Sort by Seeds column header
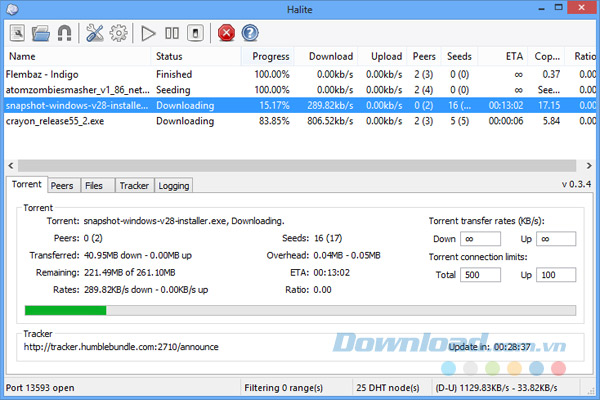600x400 pixels. [460, 57]
